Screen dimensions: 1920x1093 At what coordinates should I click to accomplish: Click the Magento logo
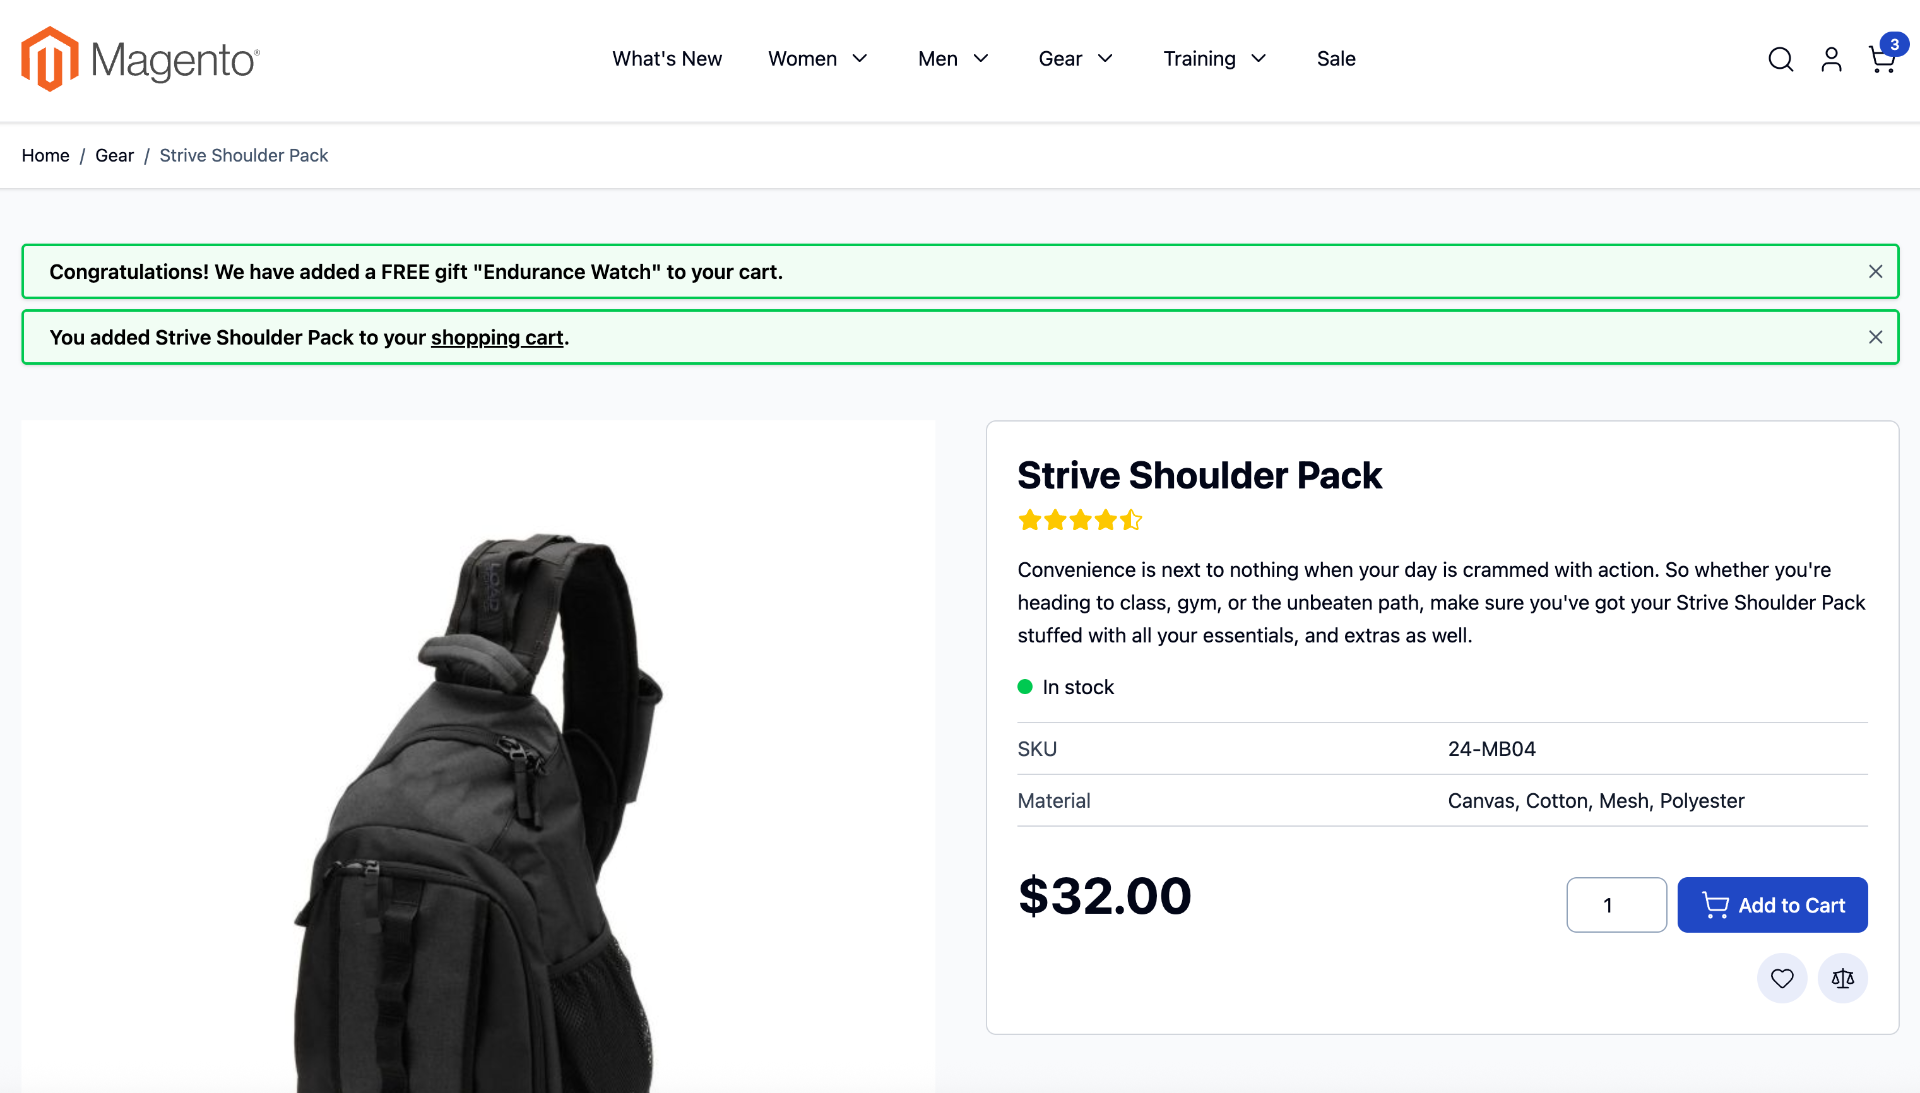coord(140,59)
